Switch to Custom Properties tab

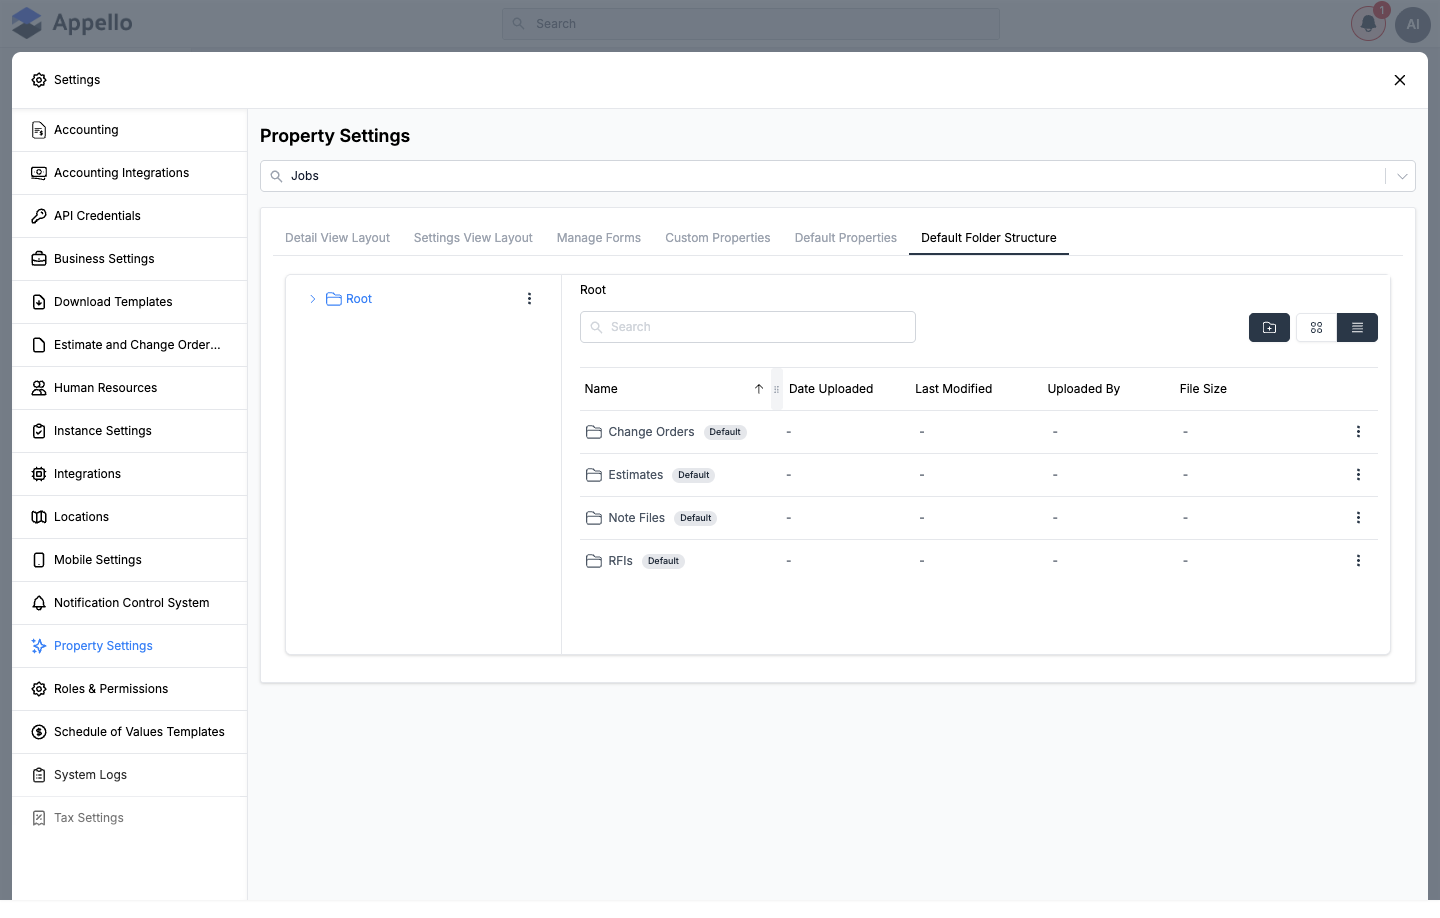(718, 238)
